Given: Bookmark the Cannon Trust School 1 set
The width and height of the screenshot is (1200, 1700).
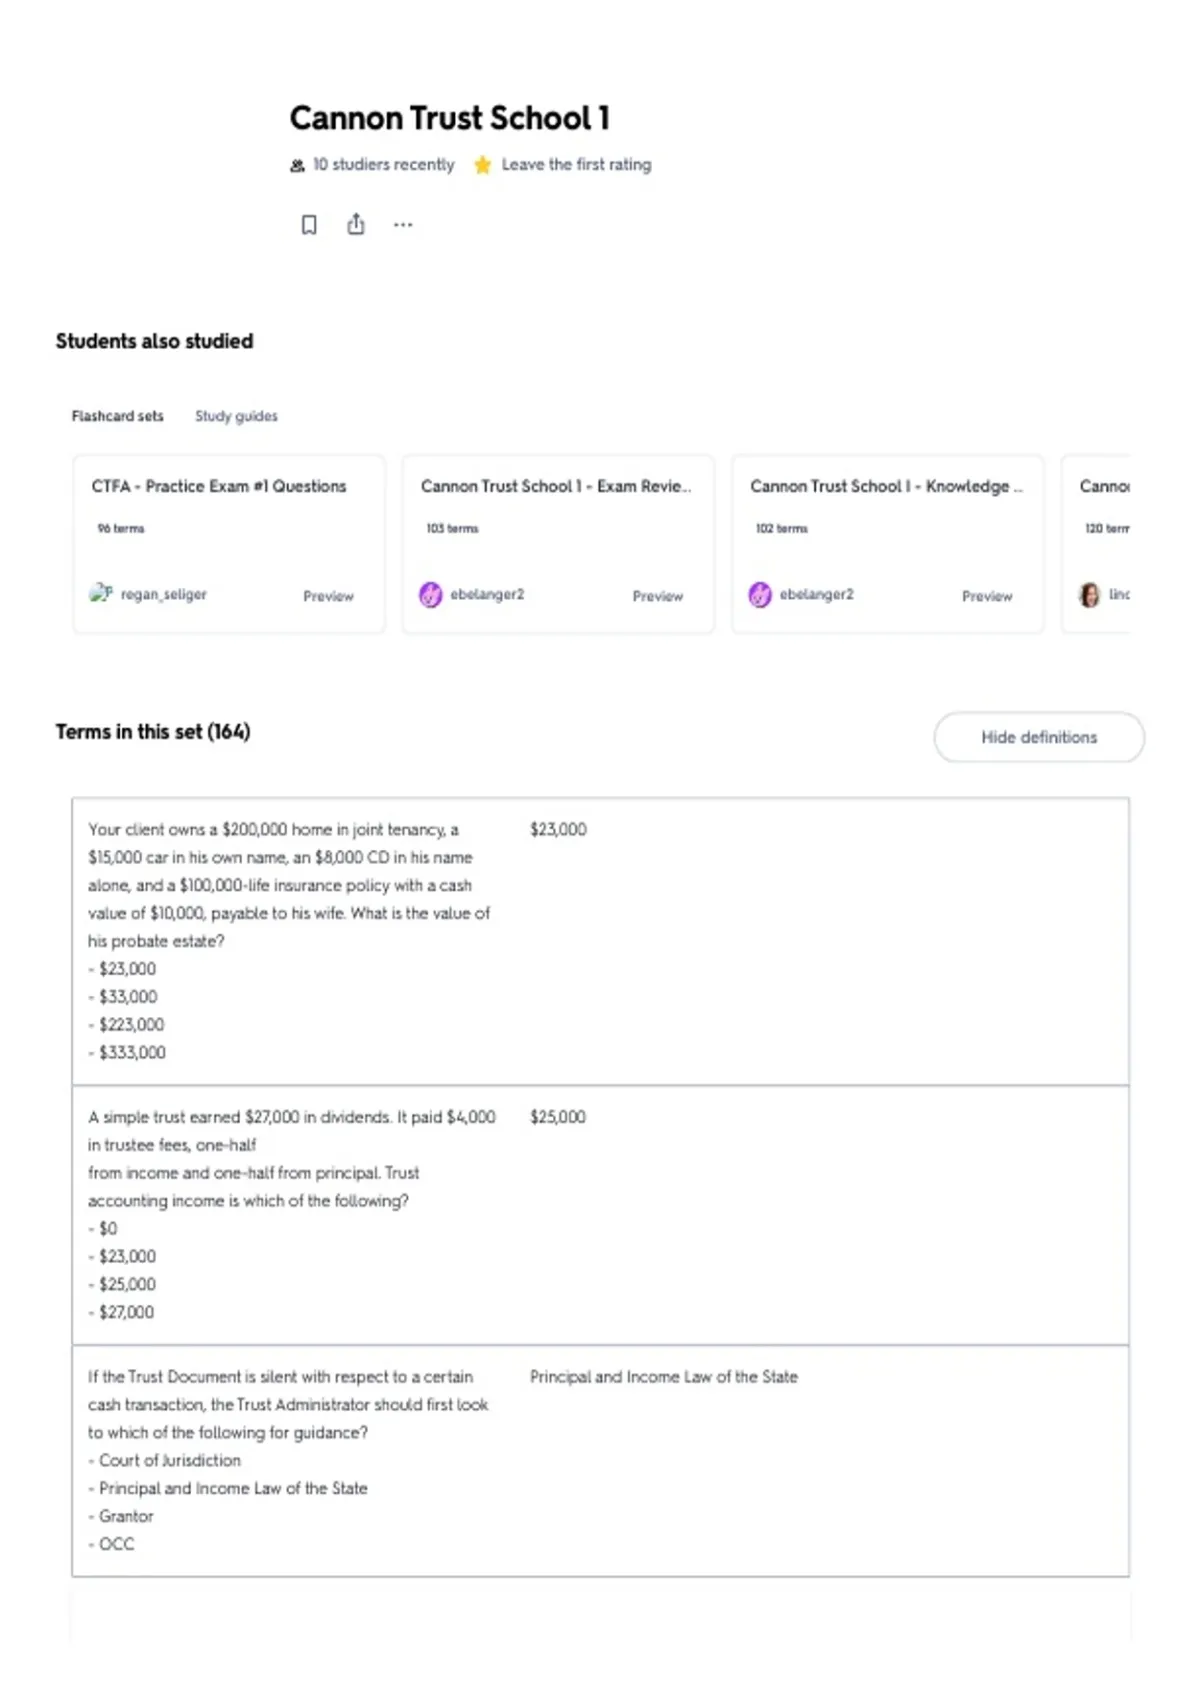Looking at the screenshot, I should pyautogui.click(x=309, y=225).
